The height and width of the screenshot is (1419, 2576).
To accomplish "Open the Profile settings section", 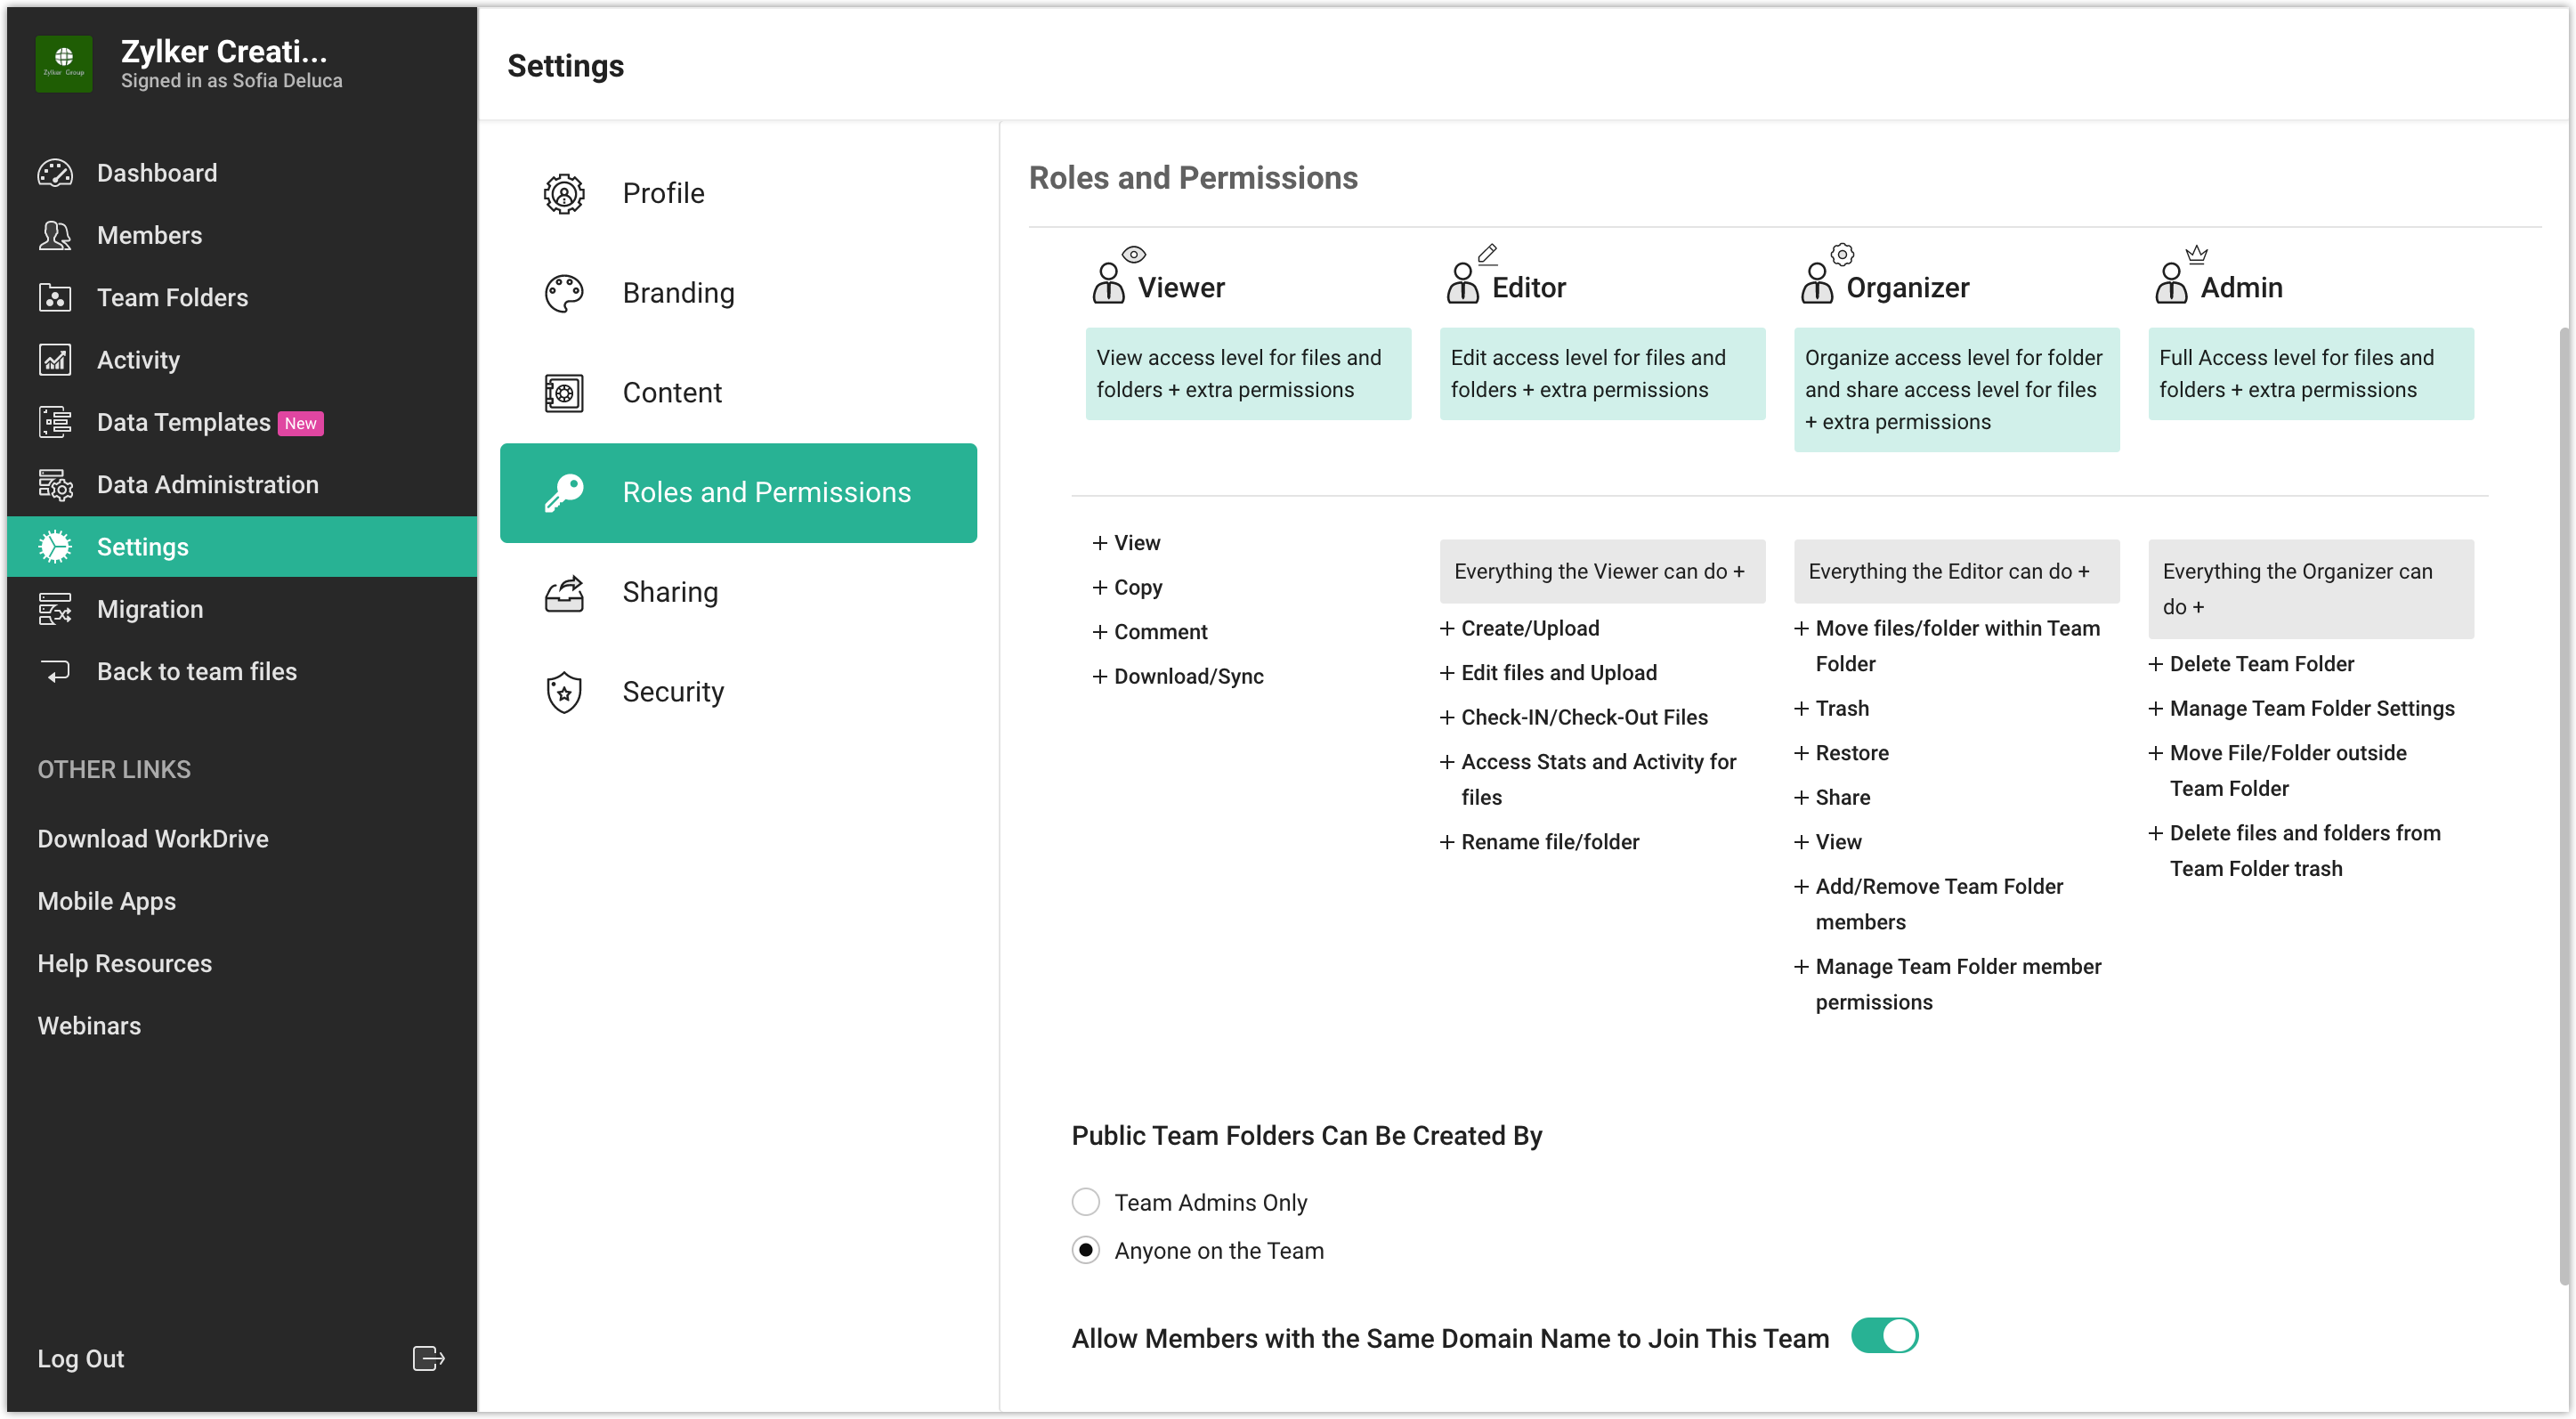I will click(663, 193).
